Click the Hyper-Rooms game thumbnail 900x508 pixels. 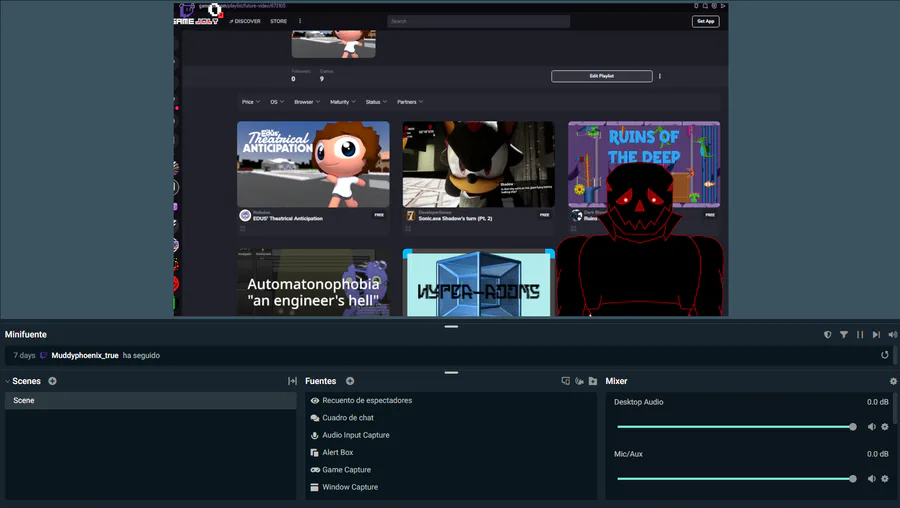point(478,282)
